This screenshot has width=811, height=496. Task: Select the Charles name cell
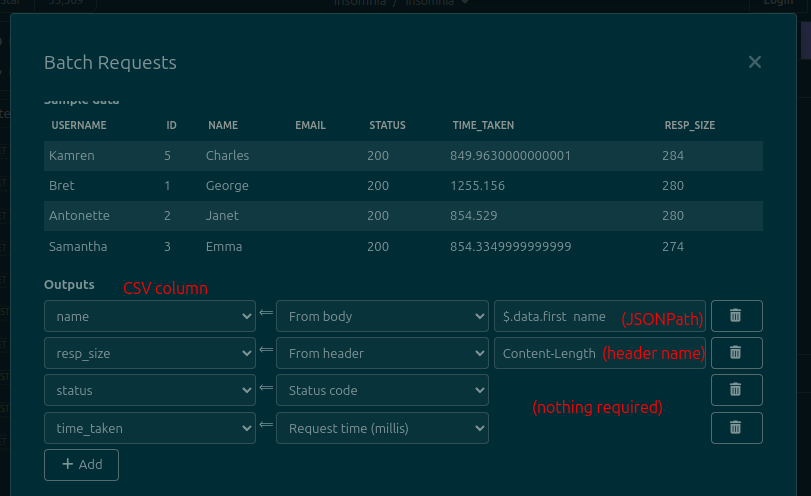coord(228,156)
